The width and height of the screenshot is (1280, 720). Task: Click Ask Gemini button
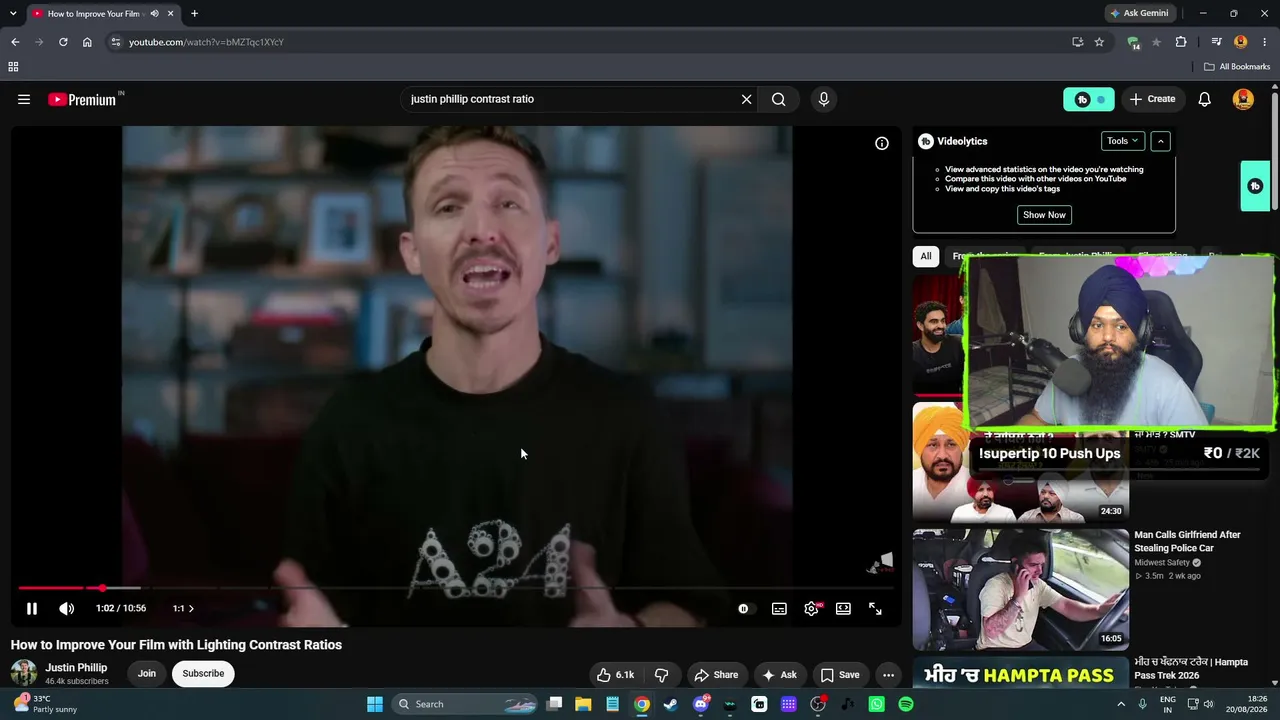1138,13
